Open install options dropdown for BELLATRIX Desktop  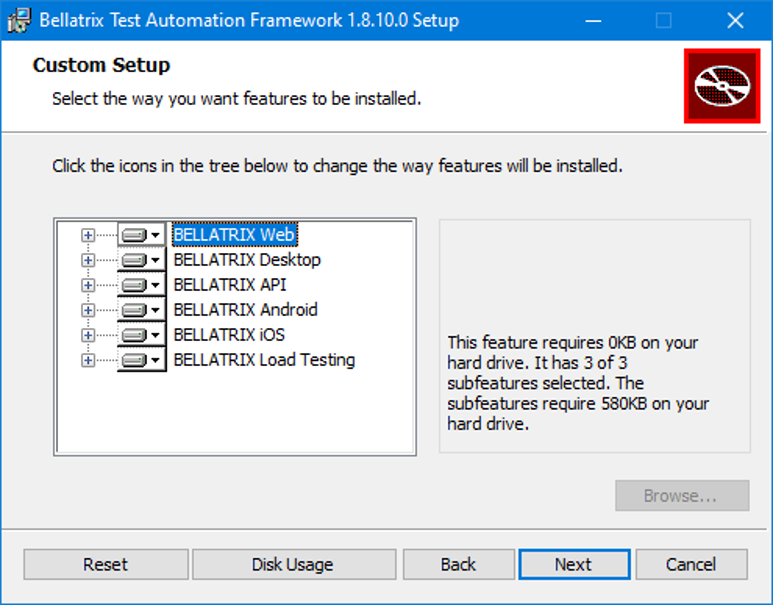pyautogui.click(x=141, y=260)
